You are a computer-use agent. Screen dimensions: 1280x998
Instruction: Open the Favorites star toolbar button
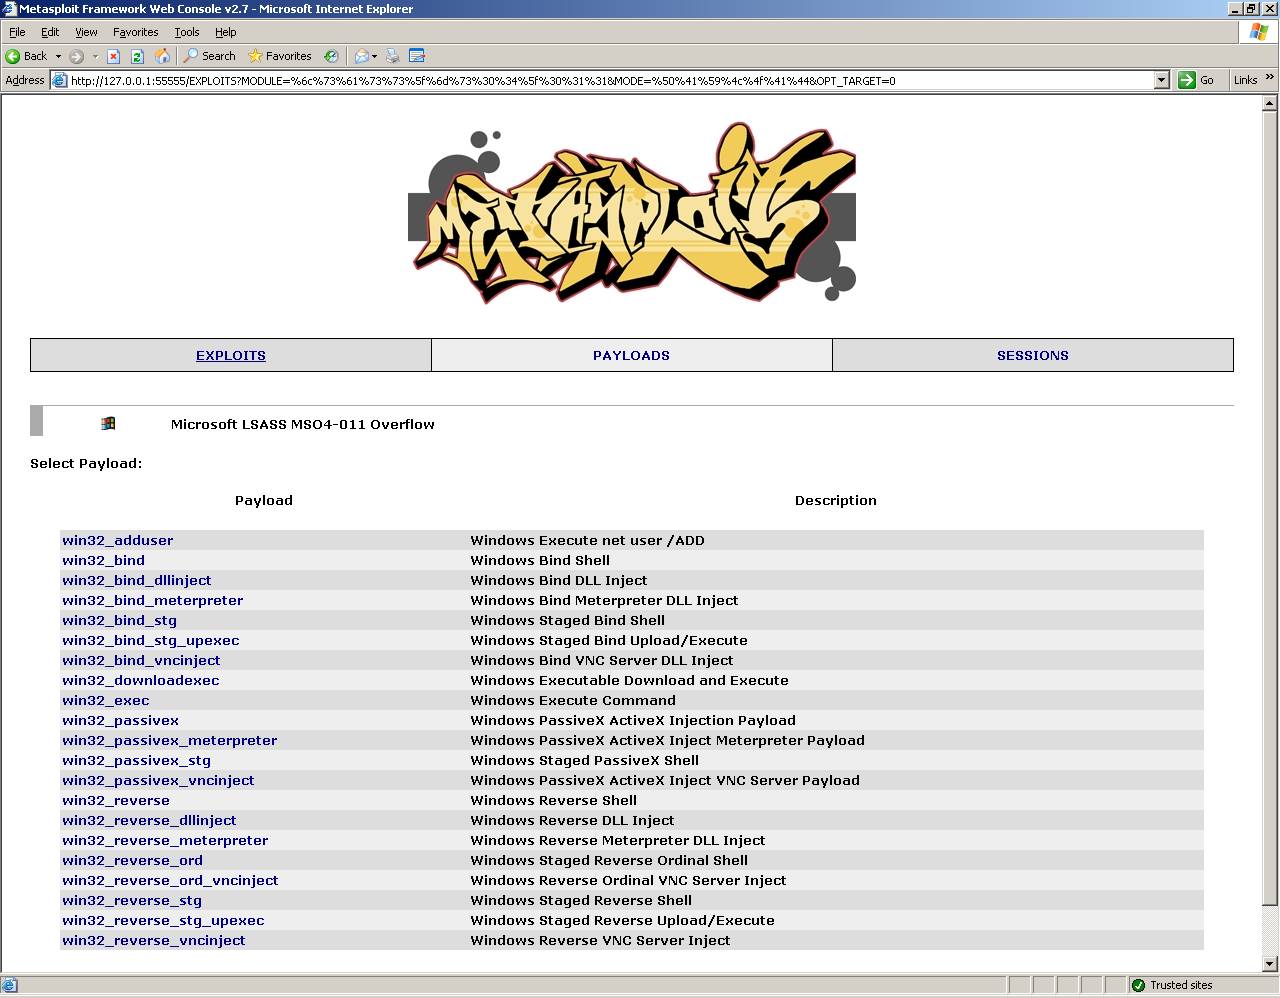coord(280,56)
